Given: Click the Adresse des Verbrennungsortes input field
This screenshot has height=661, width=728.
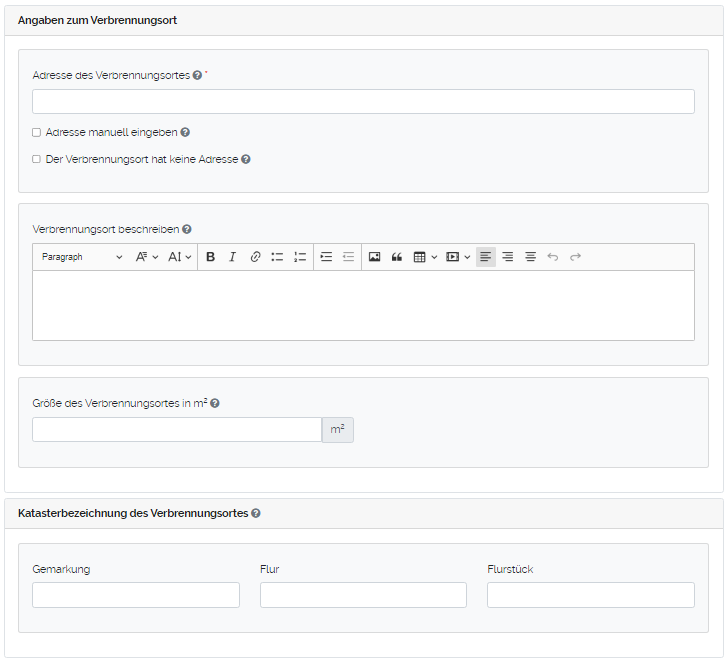Looking at the screenshot, I should click(x=363, y=102).
